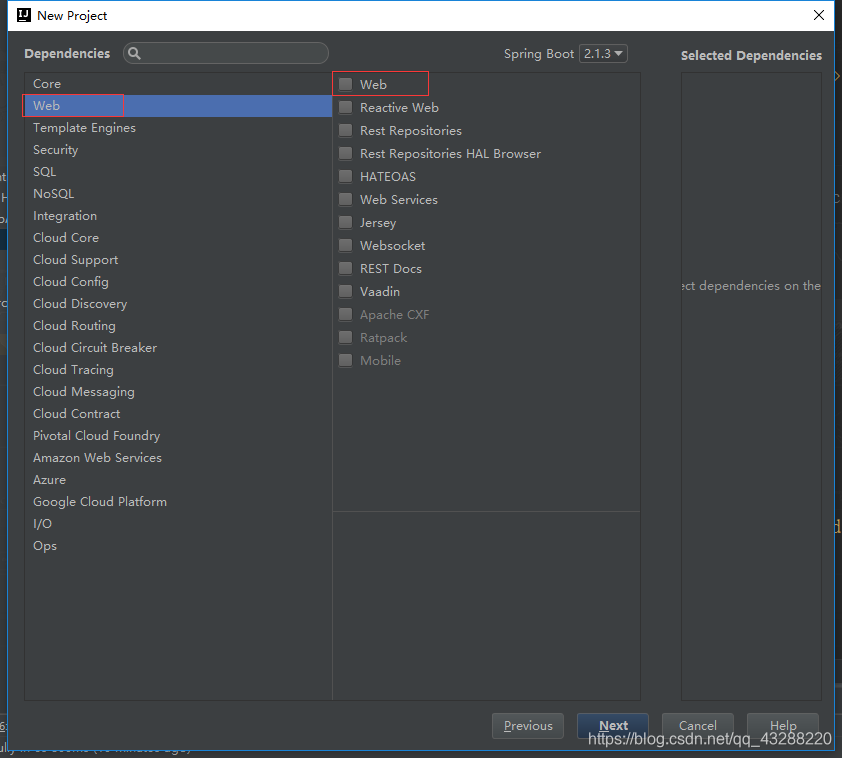The height and width of the screenshot is (758, 842).
Task: Enable the REST Docs checkbox
Action: [345, 268]
